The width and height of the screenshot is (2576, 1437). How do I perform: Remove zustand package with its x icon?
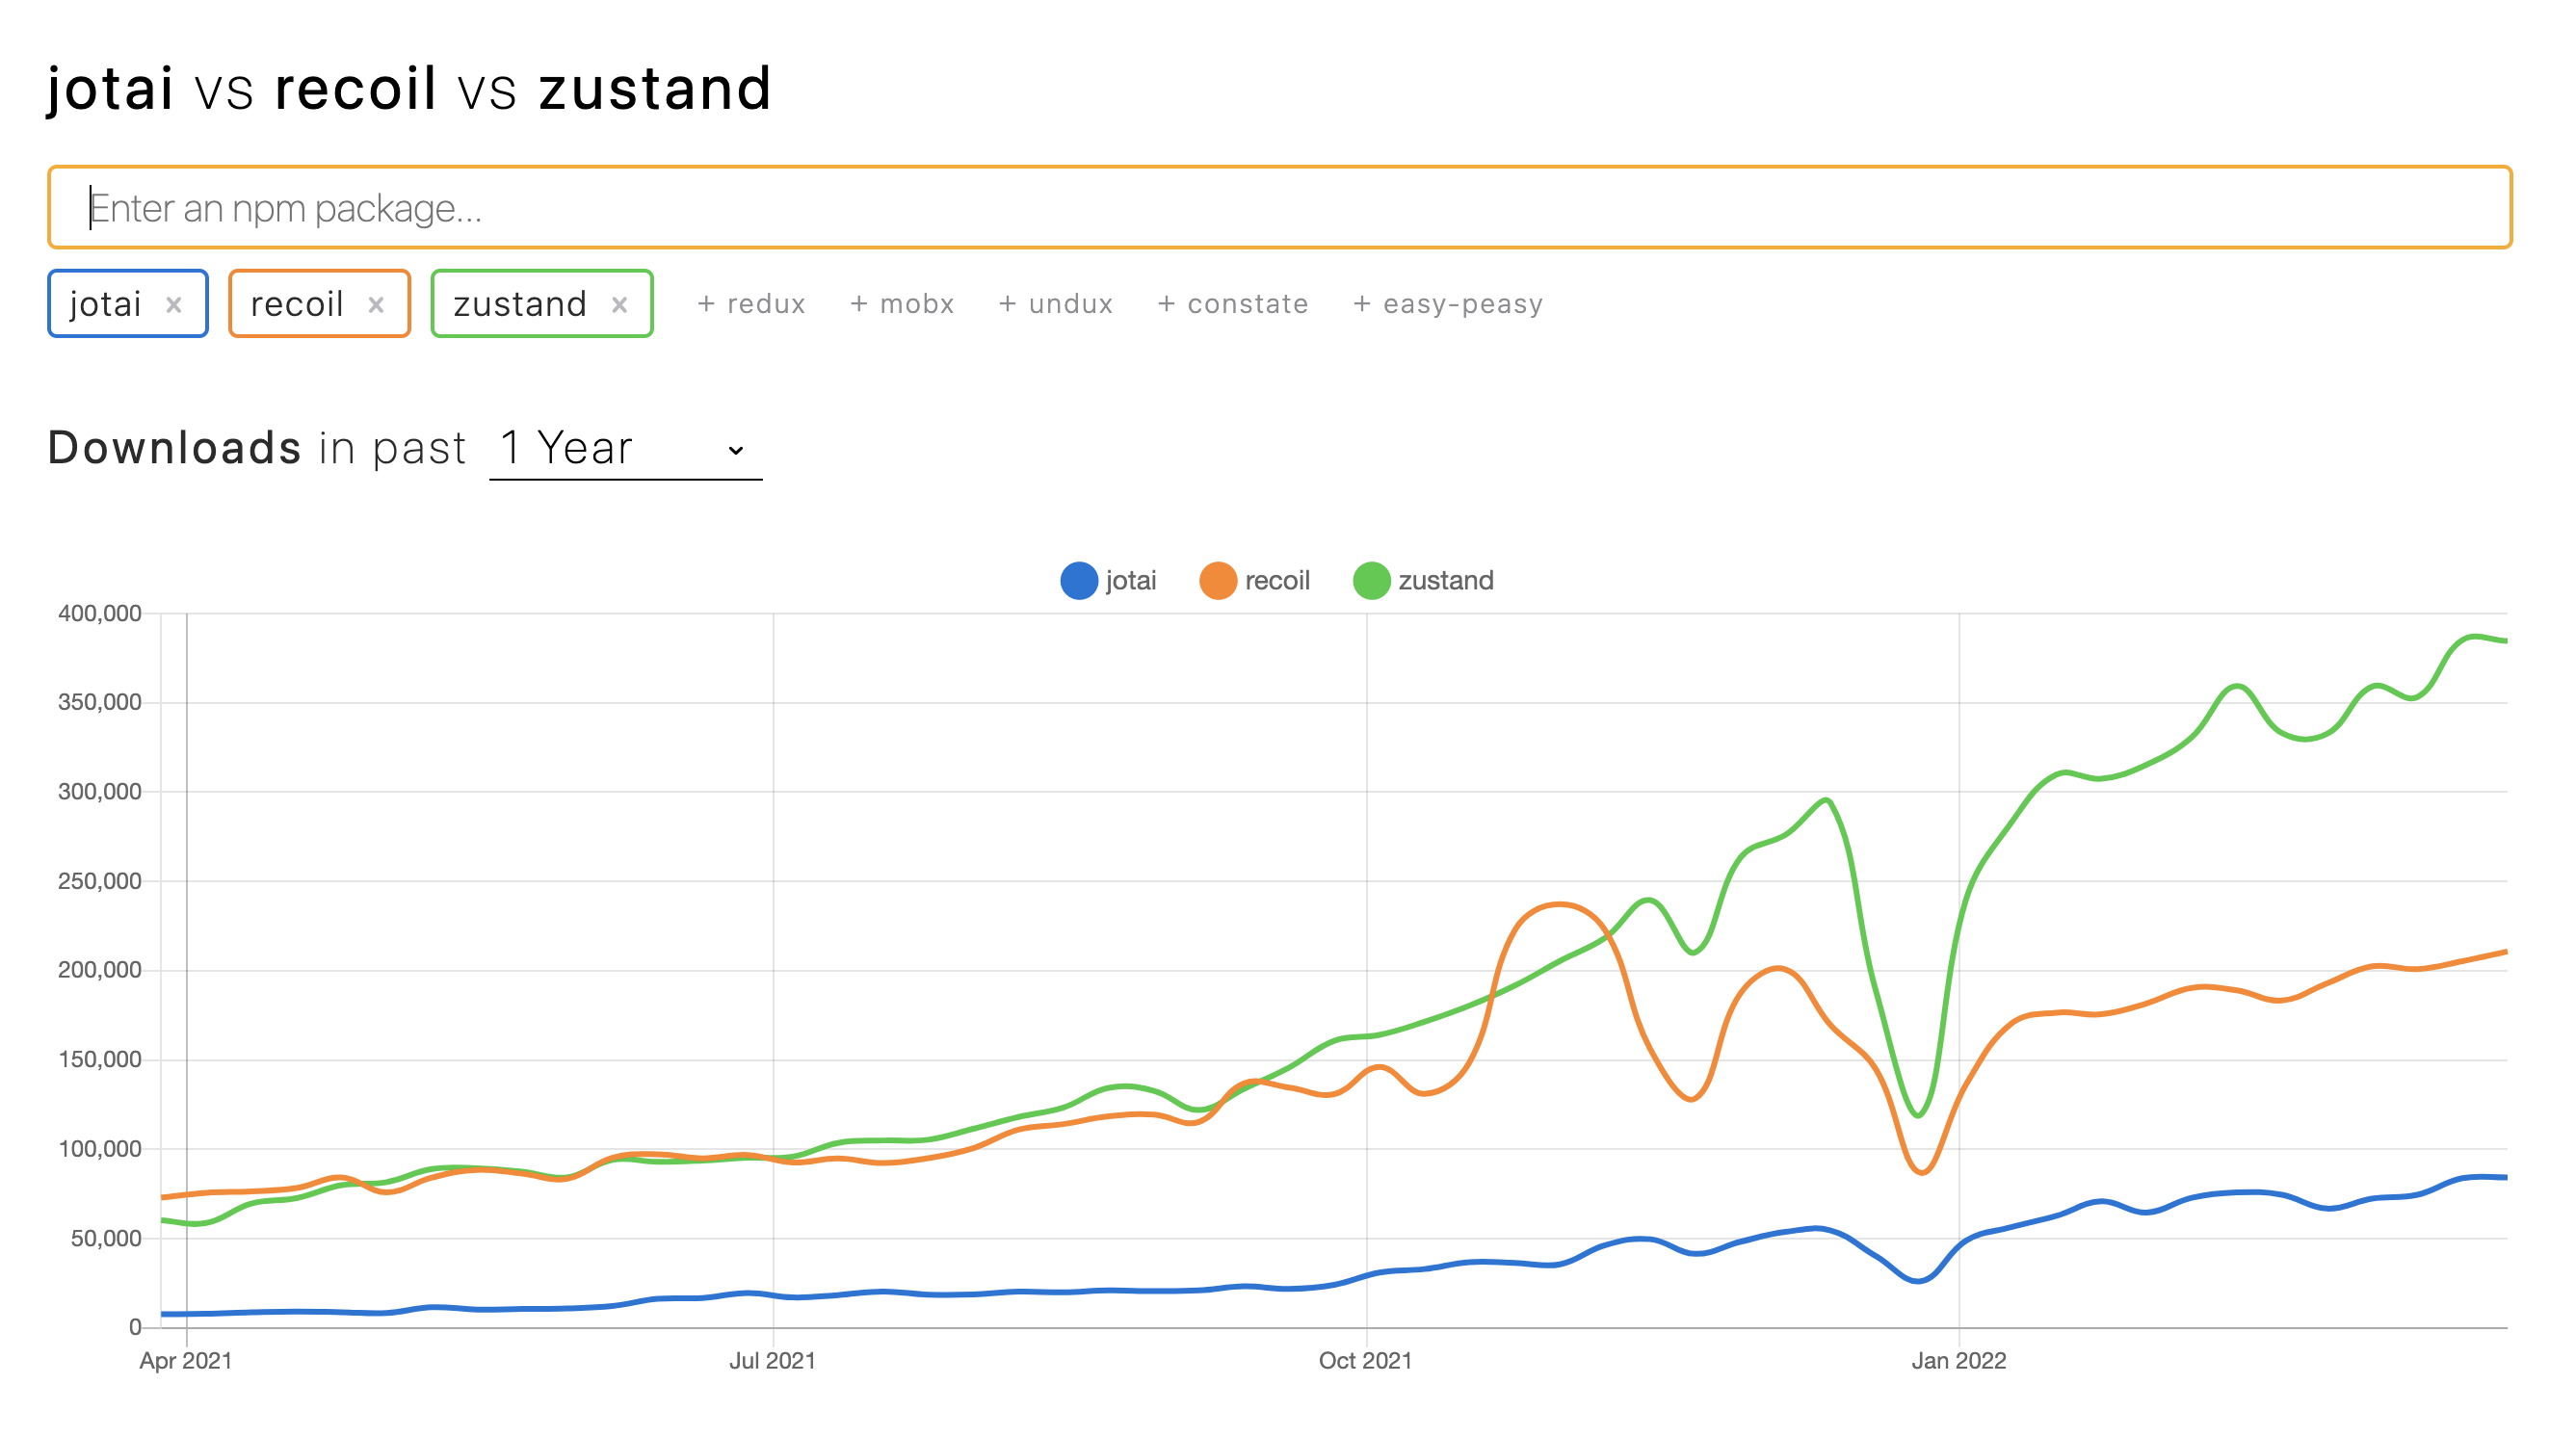[619, 305]
